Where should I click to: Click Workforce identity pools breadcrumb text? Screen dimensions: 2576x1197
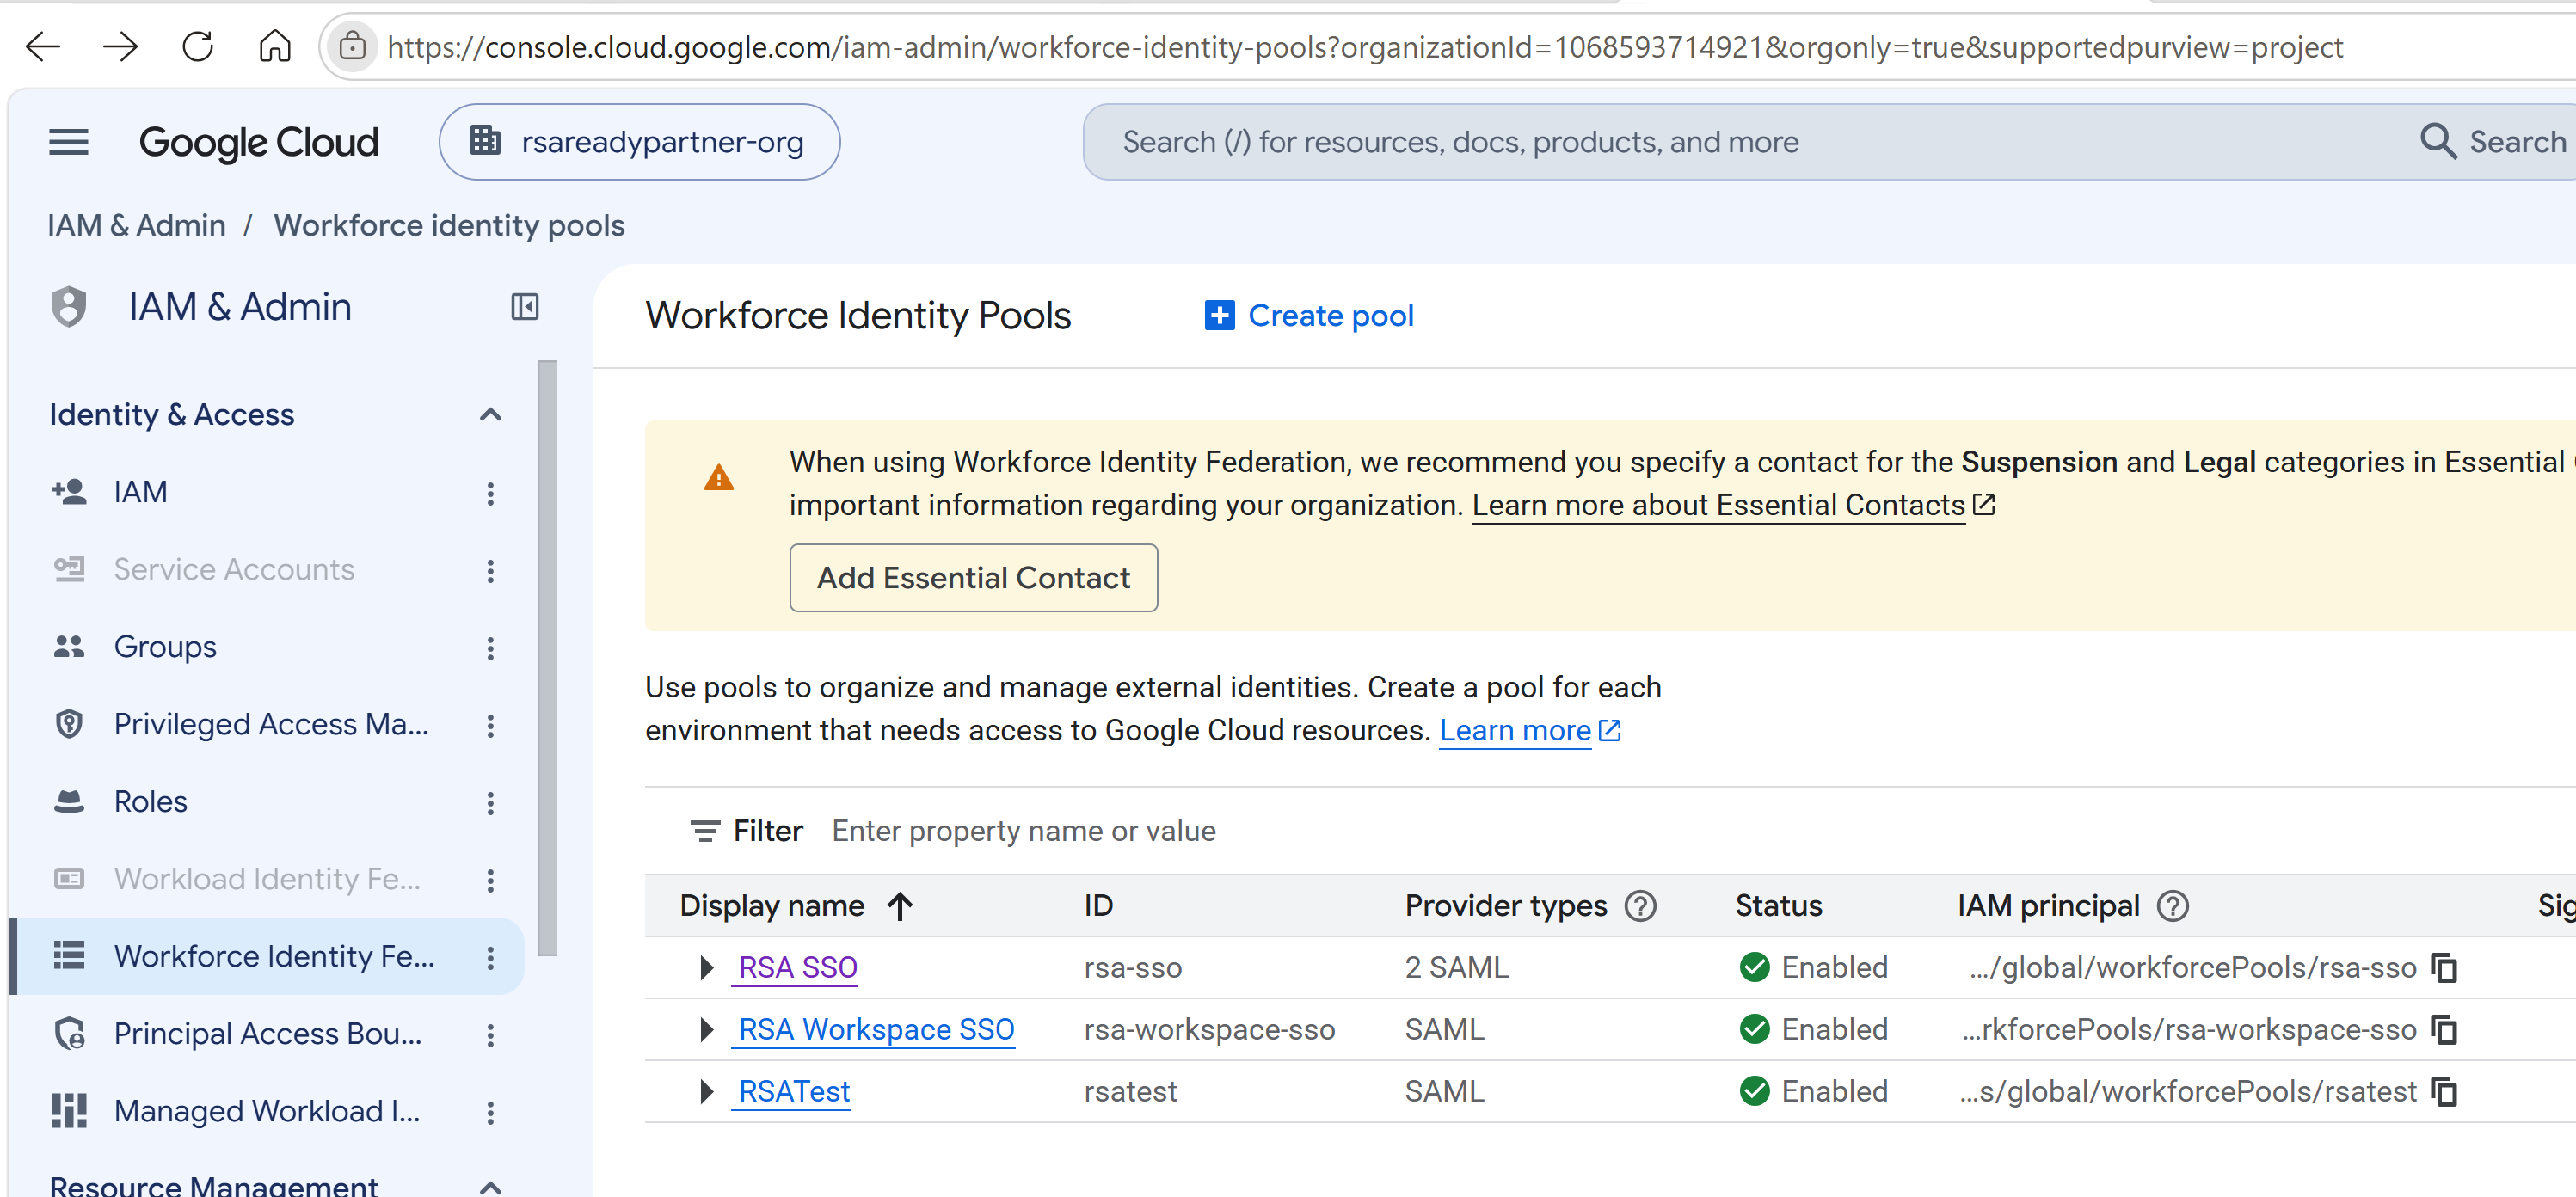point(449,226)
